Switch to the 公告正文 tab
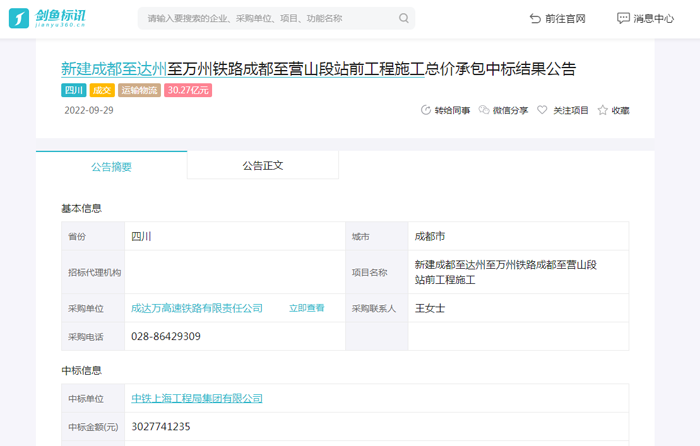700x446 pixels. pyautogui.click(x=262, y=165)
